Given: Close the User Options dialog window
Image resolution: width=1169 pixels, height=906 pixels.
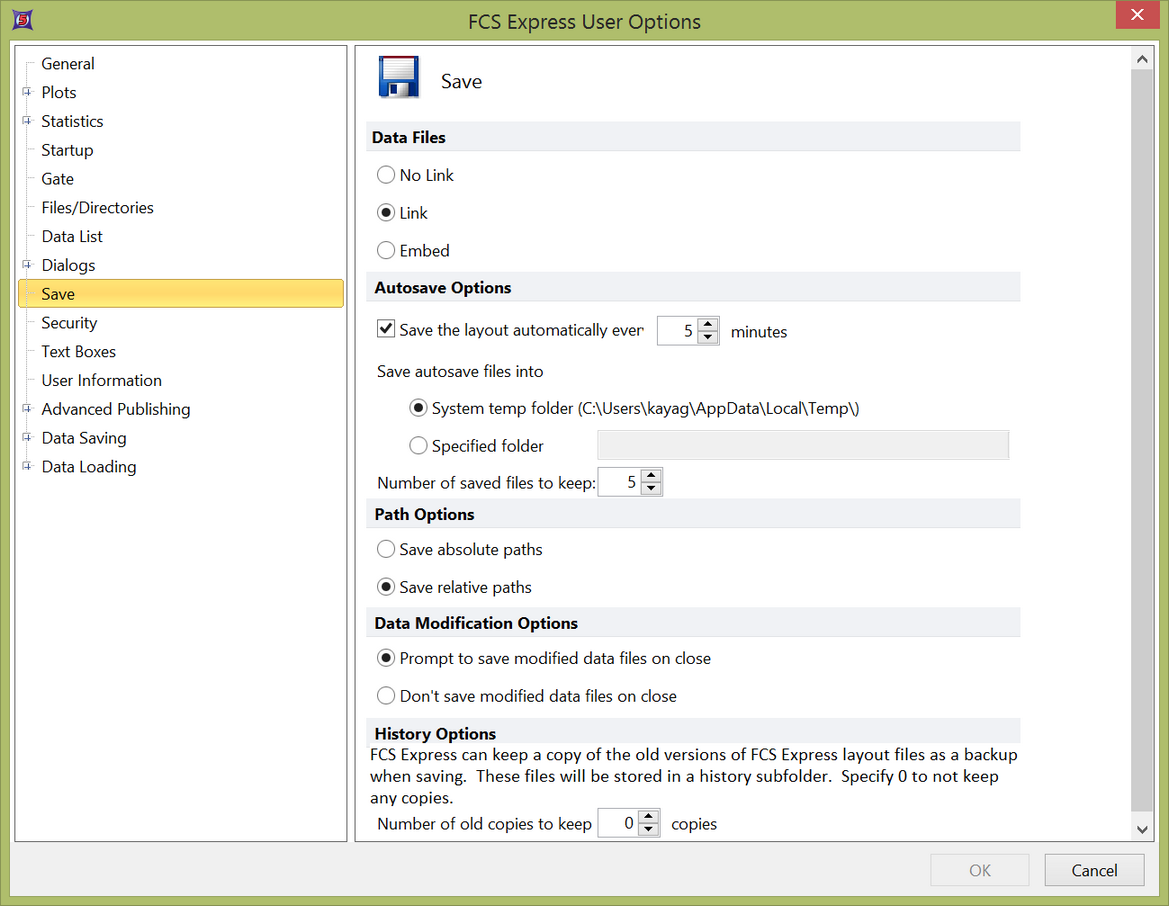Looking at the screenshot, I should pos(1136,16).
